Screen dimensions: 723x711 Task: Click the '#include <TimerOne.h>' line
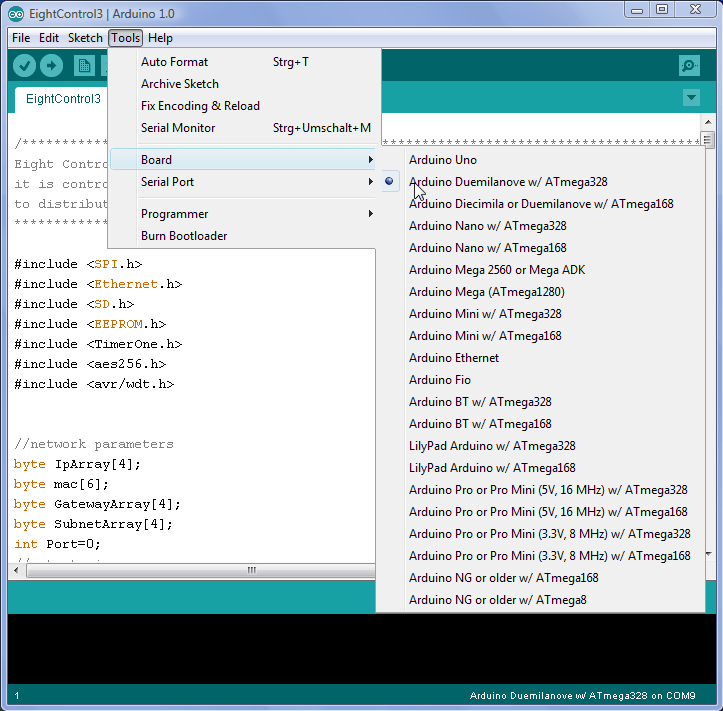click(98, 344)
